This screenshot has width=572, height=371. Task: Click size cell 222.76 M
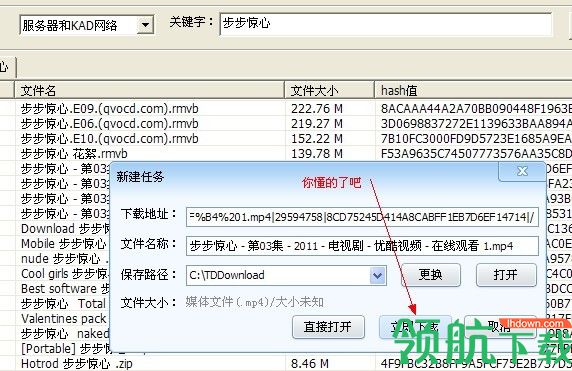click(x=317, y=109)
